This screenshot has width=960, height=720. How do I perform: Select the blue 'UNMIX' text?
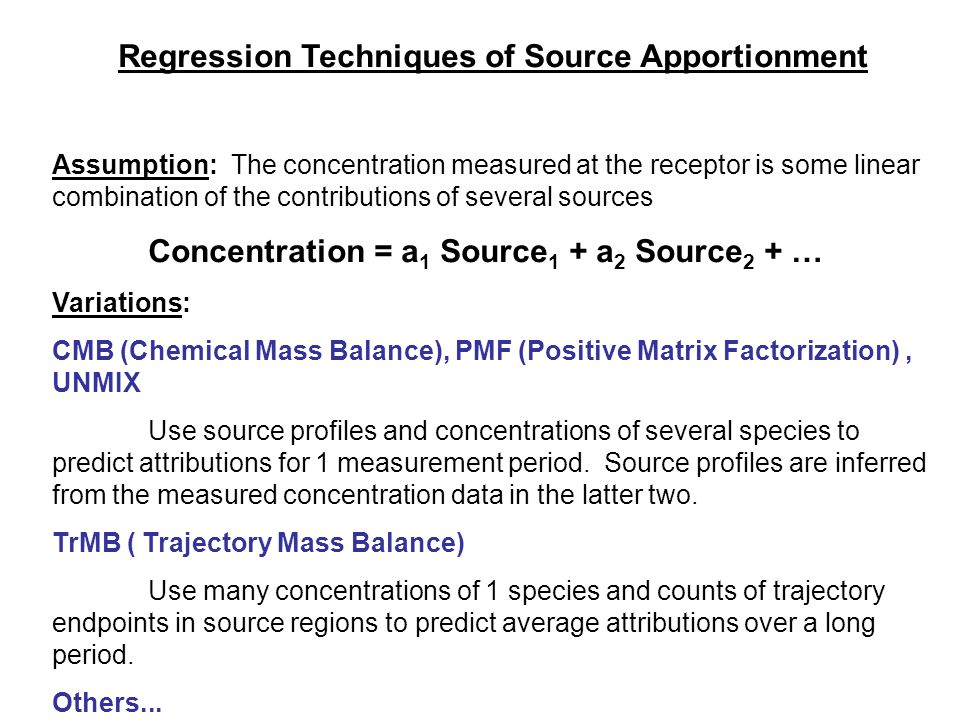(96, 383)
